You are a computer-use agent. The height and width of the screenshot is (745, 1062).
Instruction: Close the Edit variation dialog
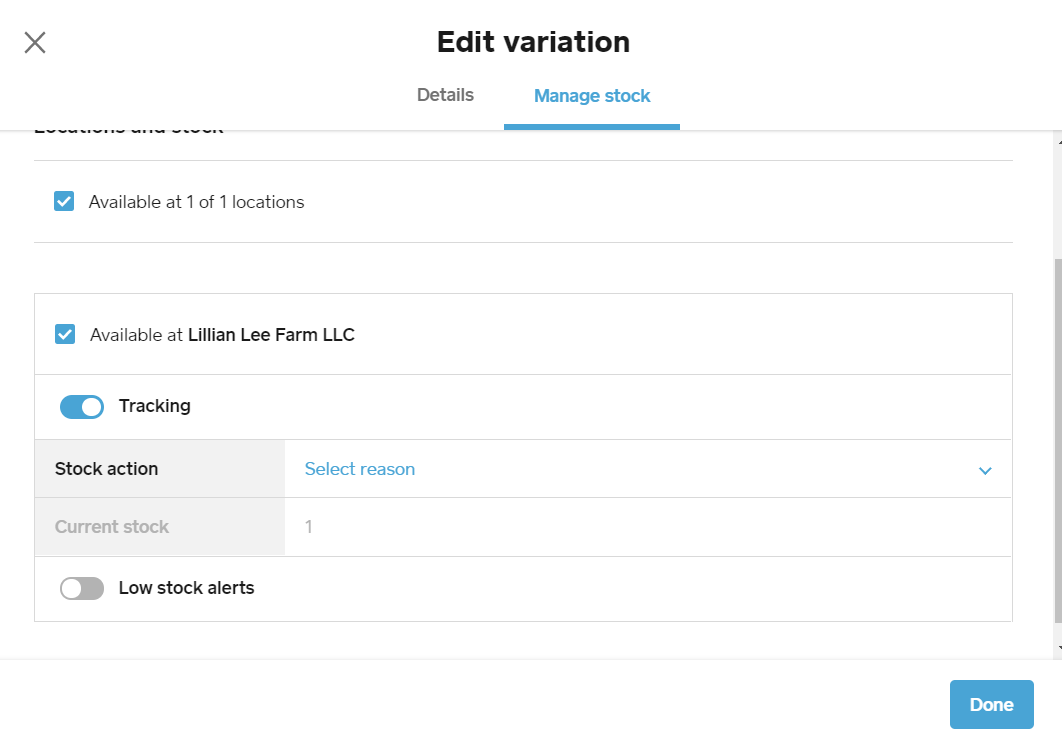coord(34,42)
